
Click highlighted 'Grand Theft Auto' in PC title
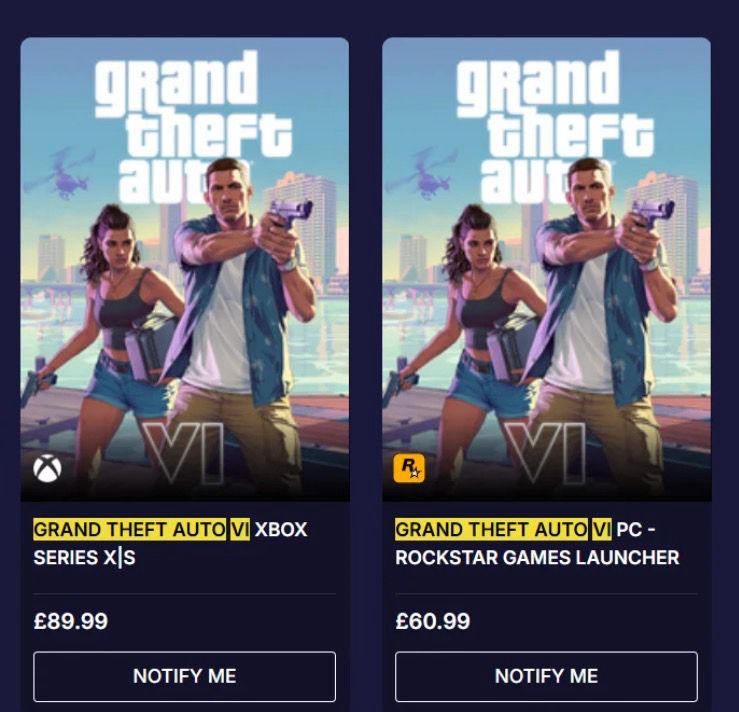coord(492,529)
